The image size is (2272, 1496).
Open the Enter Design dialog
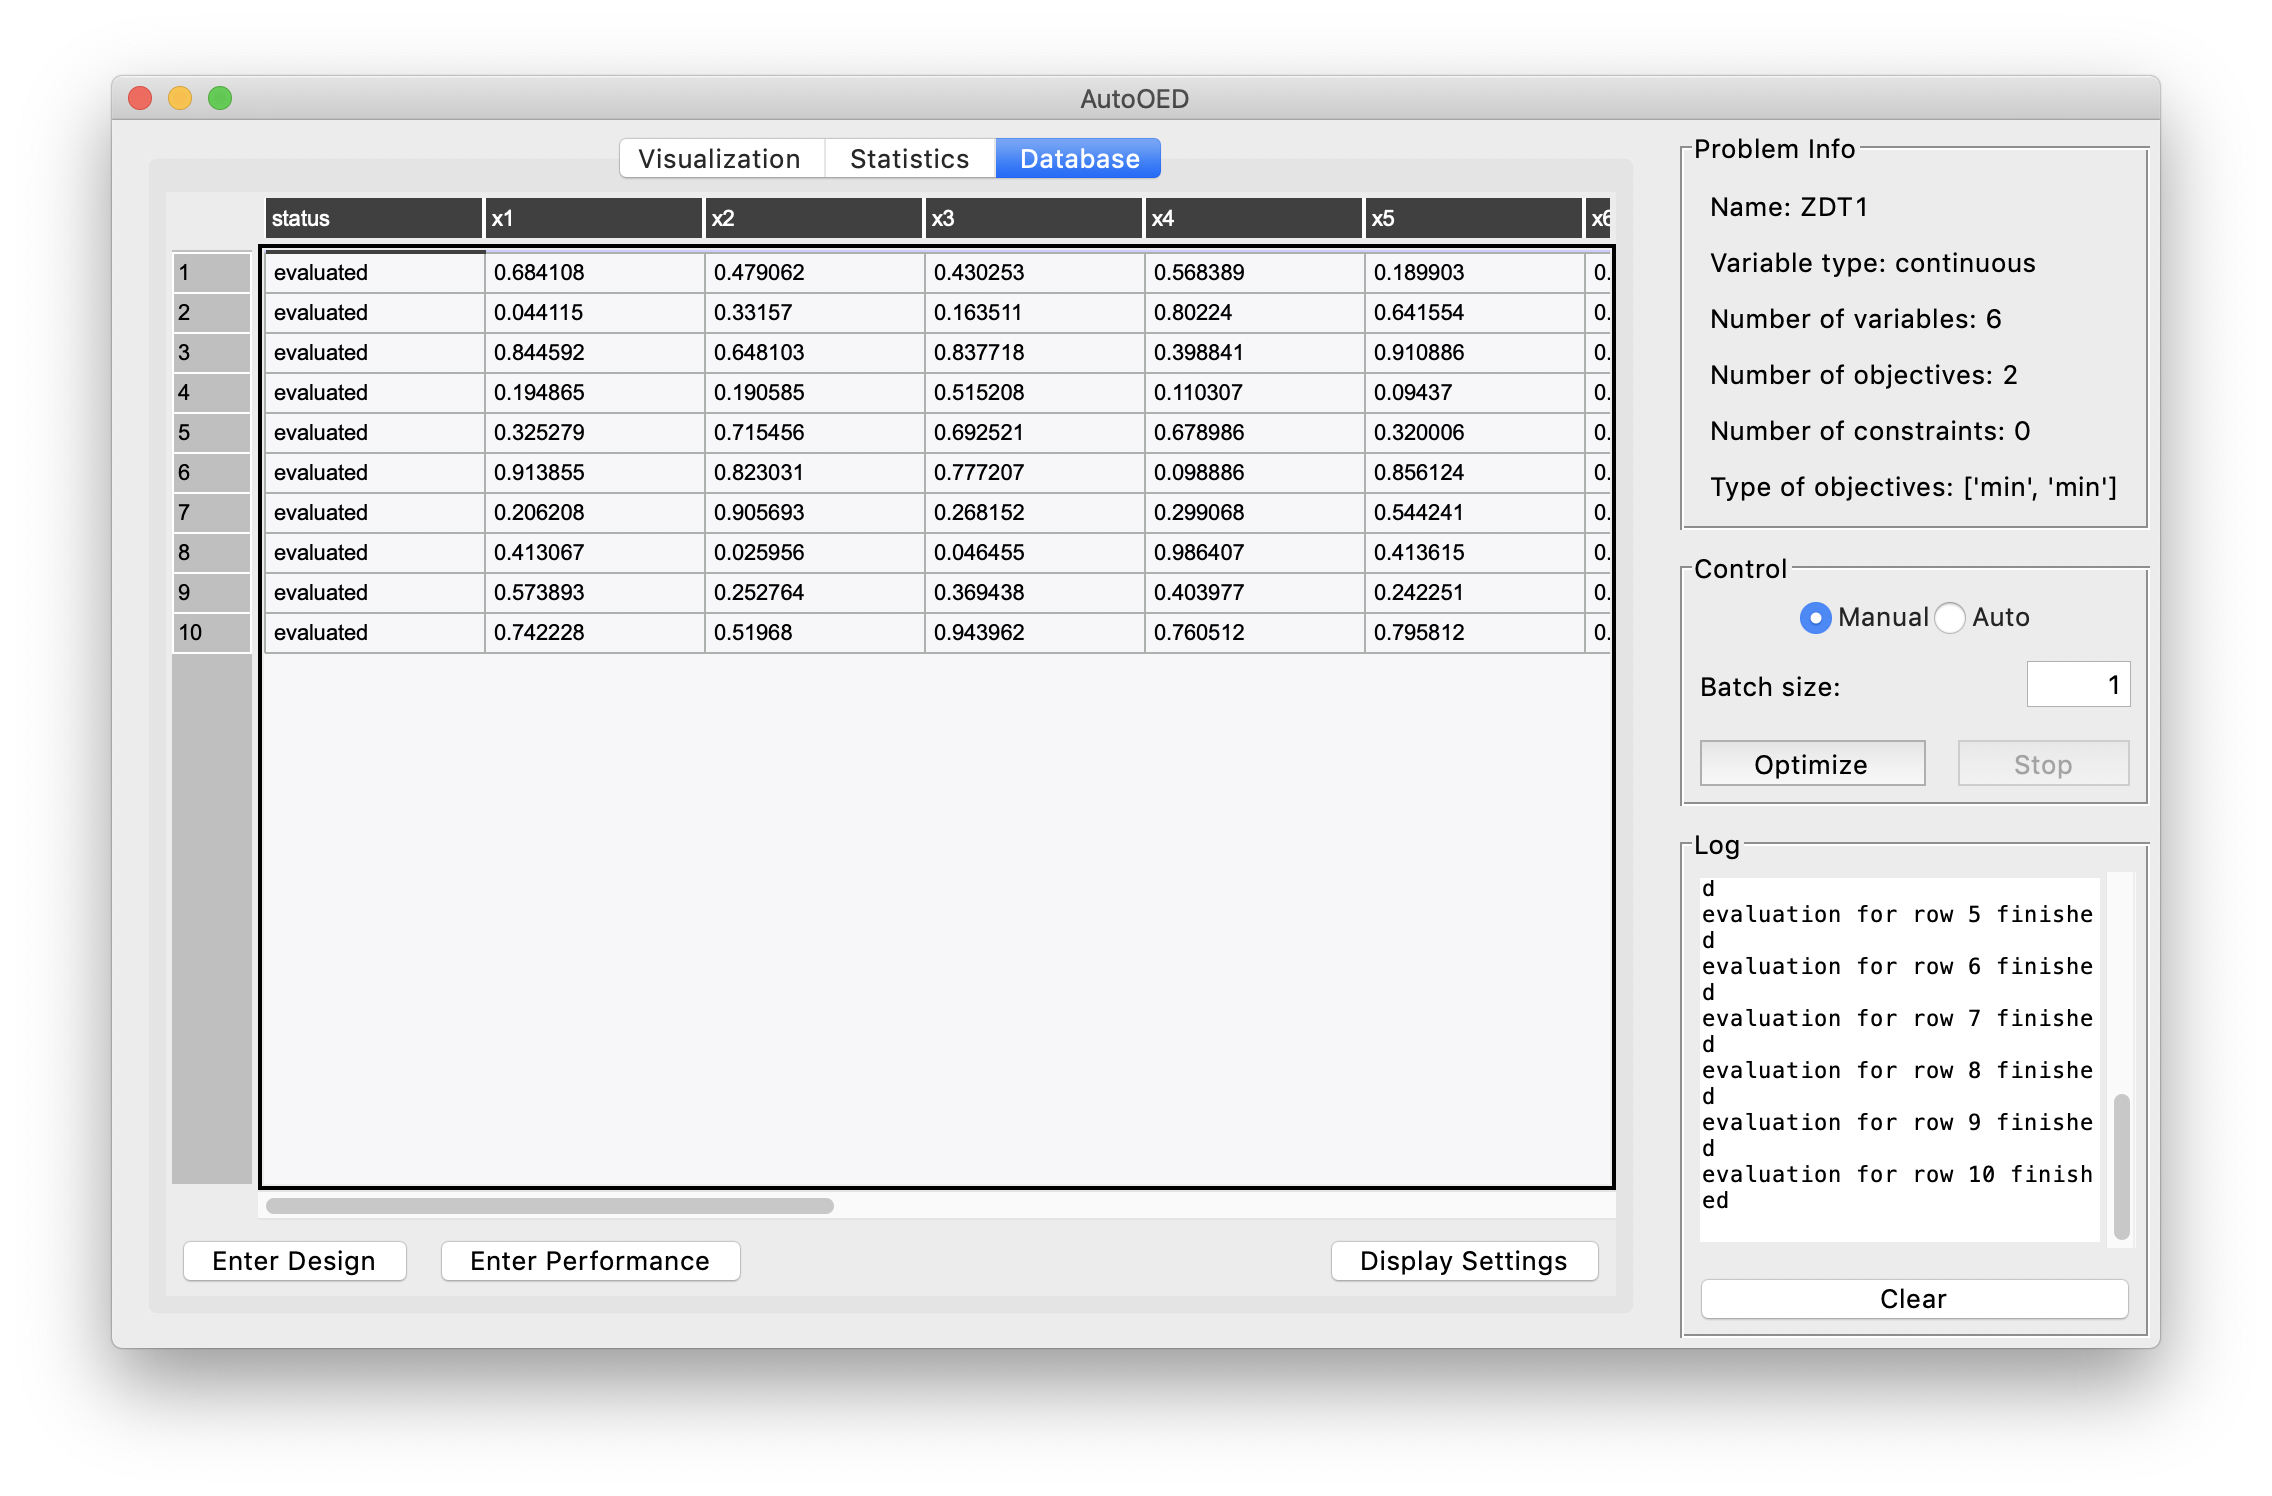[294, 1261]
